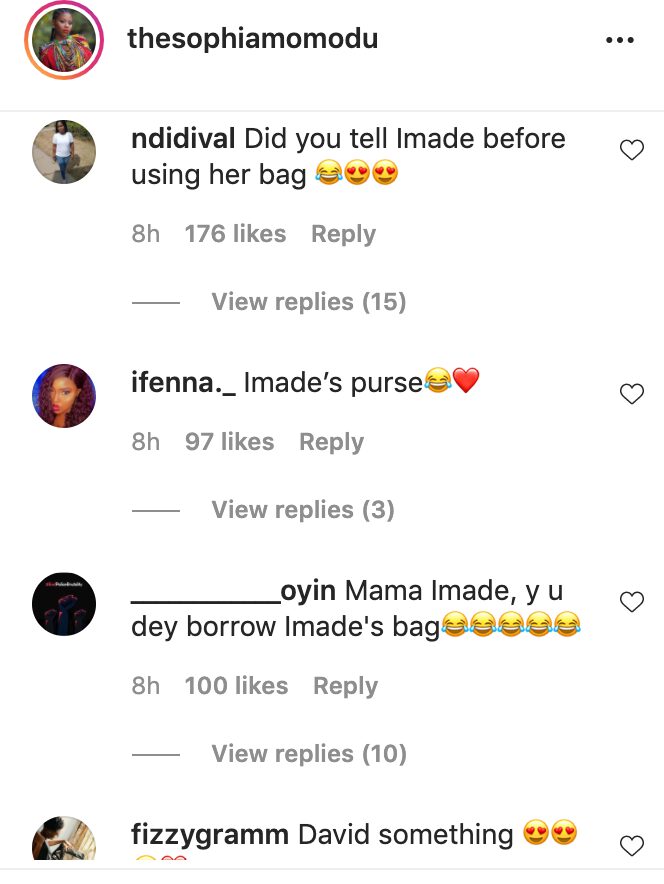The height and width of the screenshot is (884, 664).
Task: Open thesophiamomodu profile picture story
Action: [64, 40]
